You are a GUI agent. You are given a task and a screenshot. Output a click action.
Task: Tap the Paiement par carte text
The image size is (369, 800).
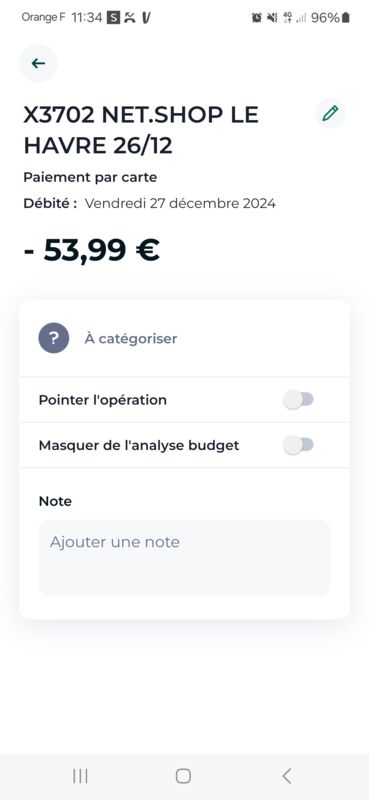click(90, 178)
